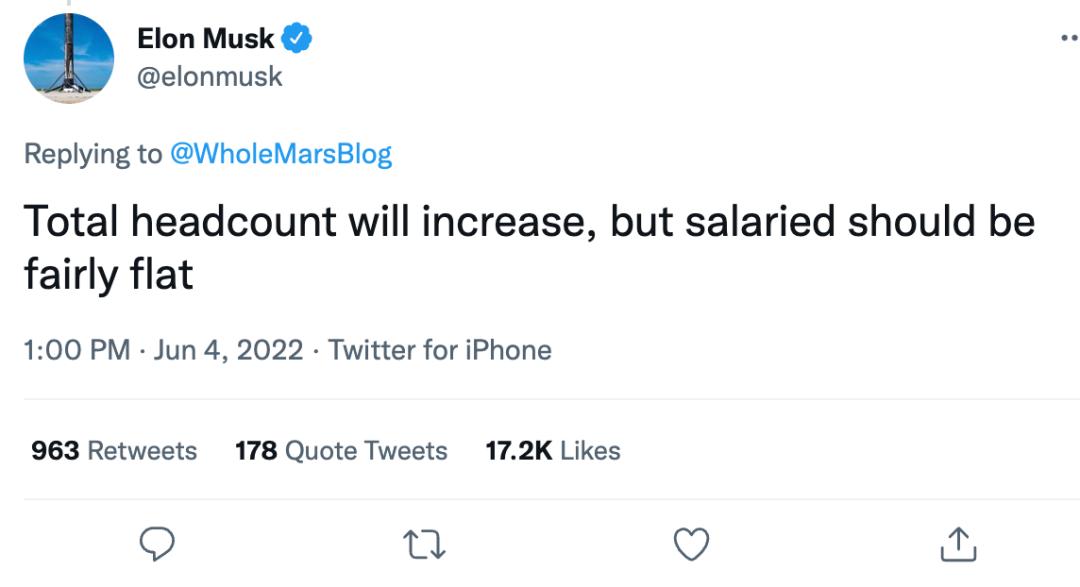View the 963 Retweets list

click(114, 451)
